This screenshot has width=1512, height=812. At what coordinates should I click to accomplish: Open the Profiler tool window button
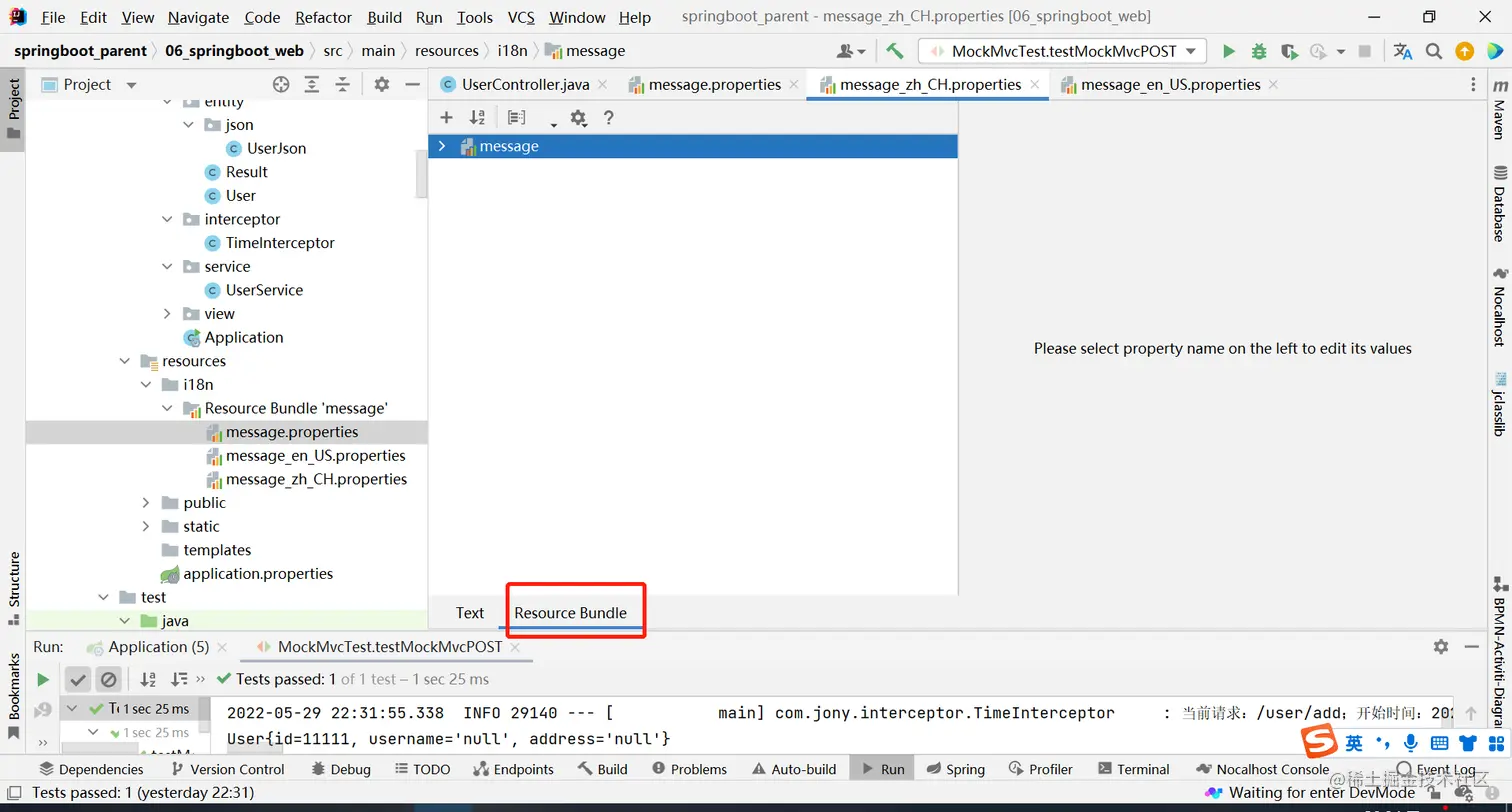pyautogui.click(x=1041, y=769)
